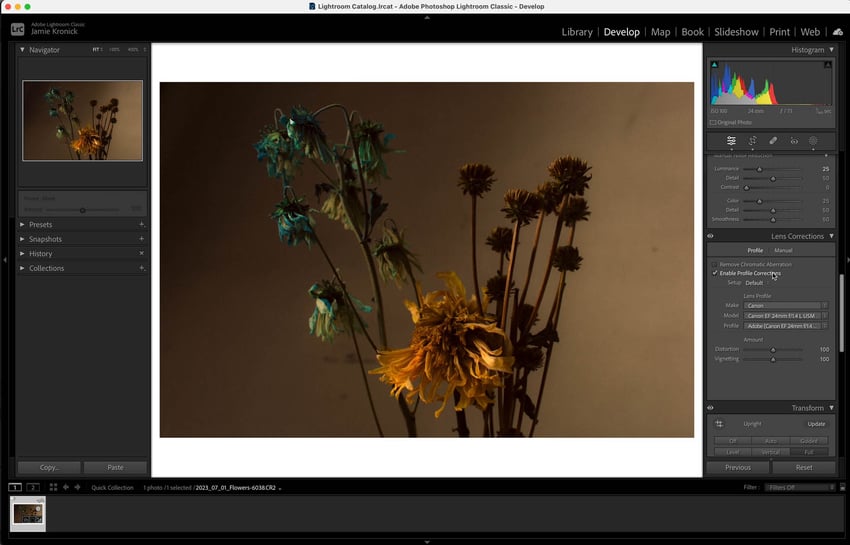Click the Paste button
The width and height of the screenshot is (850, 545).
(115, 467)
